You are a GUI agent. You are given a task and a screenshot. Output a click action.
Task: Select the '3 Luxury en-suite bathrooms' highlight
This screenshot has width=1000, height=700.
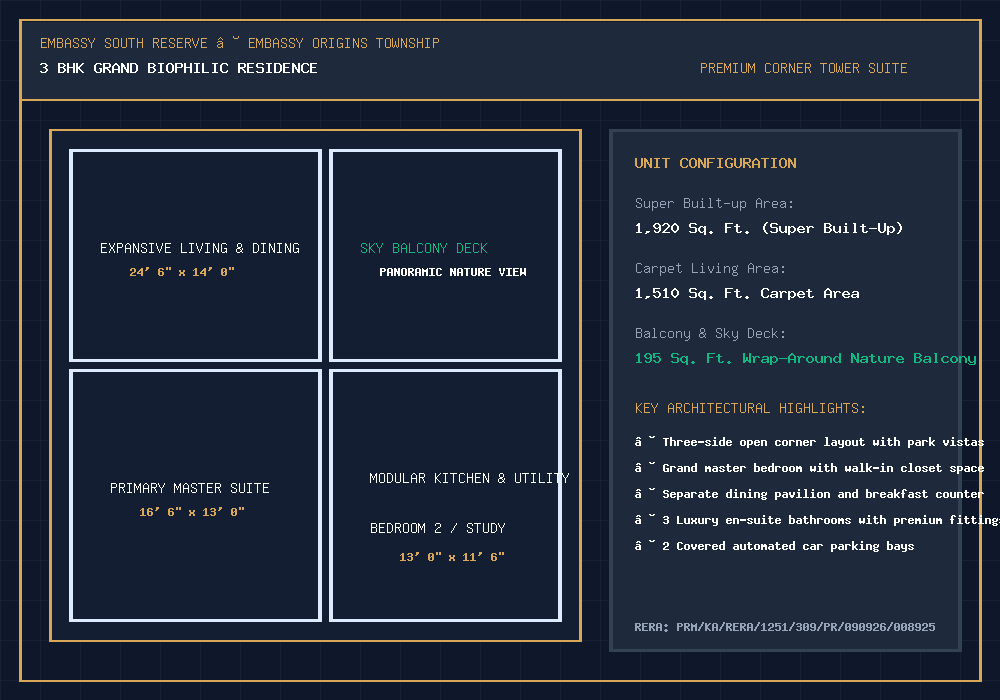817,520
